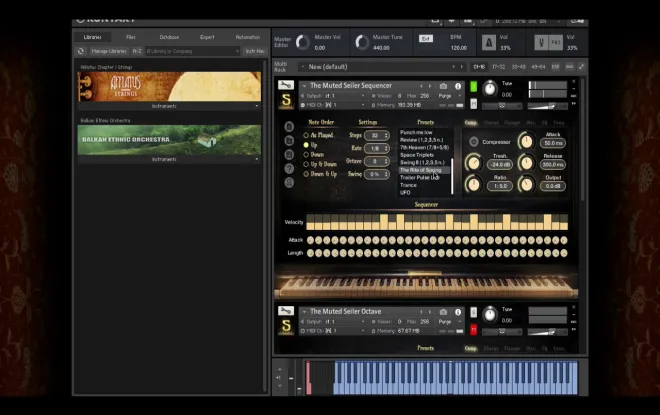Click the keyboard octave shift down arrow
The image size is (660, 415).
[x=280, y=385]
